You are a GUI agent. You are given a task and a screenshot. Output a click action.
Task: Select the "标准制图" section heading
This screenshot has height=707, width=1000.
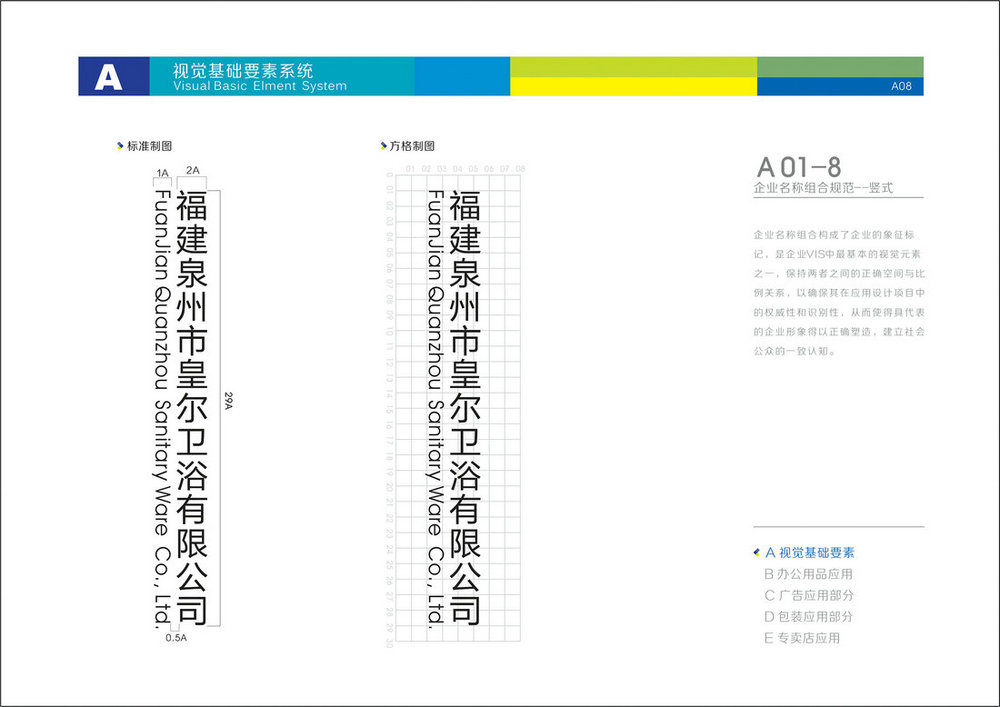pyautogui.click(x=149, y=146)
